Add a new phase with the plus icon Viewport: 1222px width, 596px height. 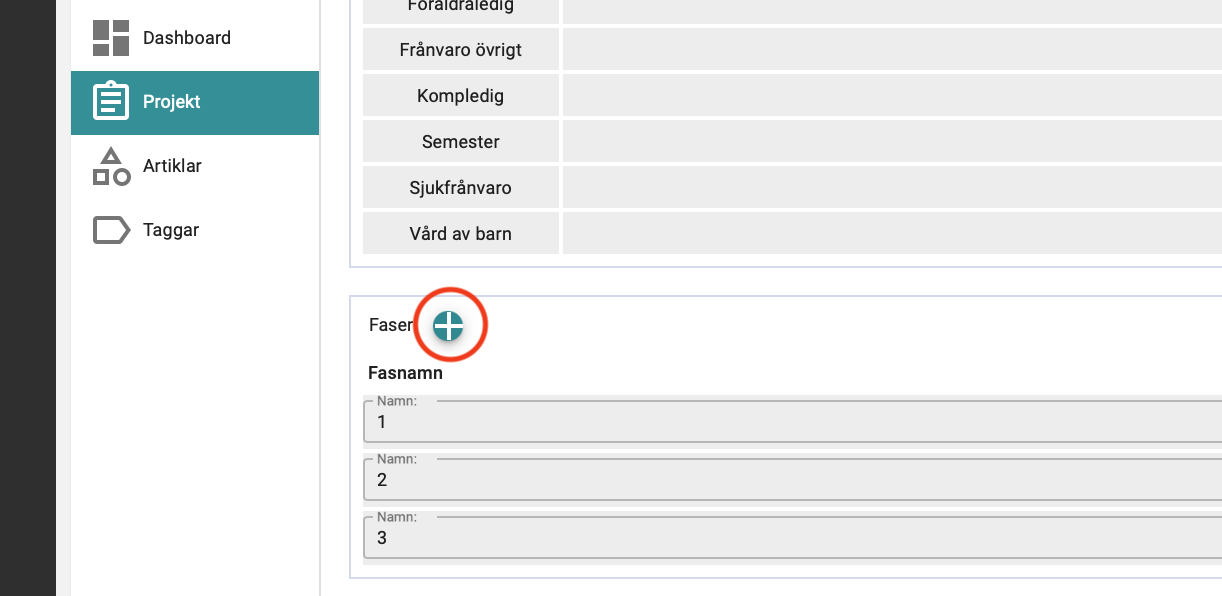tap(449, 325)
